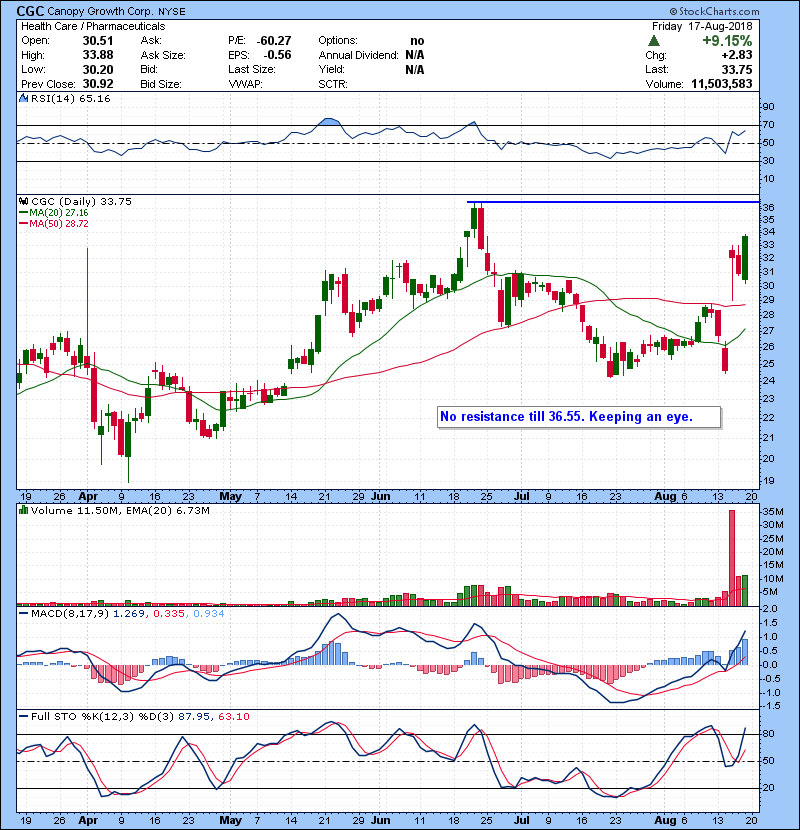Select the 'No resistance till 36.55' annotation box

tap(579, 416)
